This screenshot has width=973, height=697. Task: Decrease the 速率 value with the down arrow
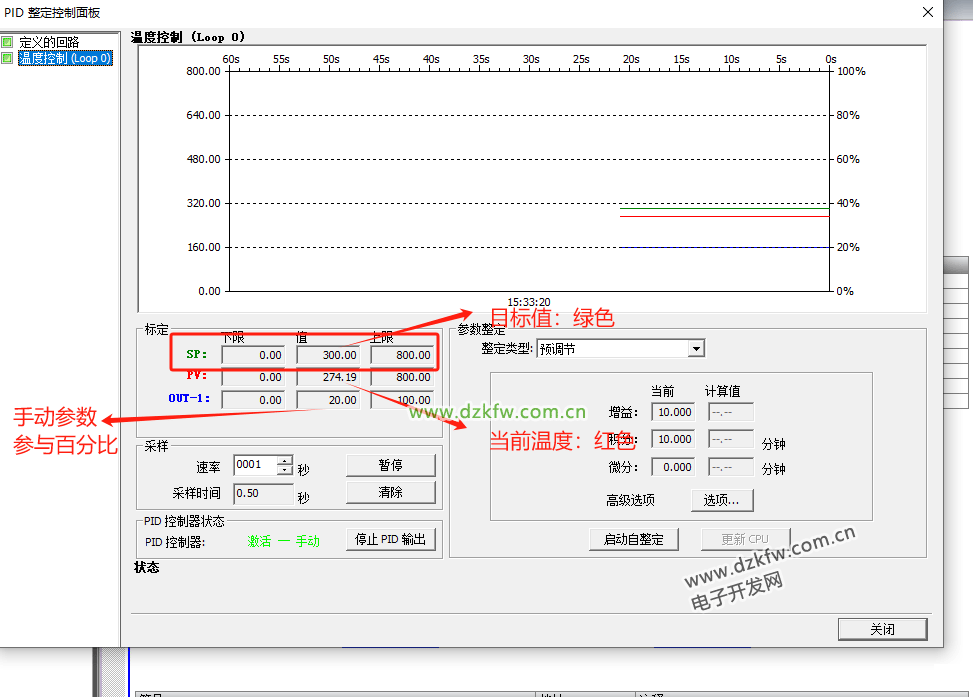285,470
